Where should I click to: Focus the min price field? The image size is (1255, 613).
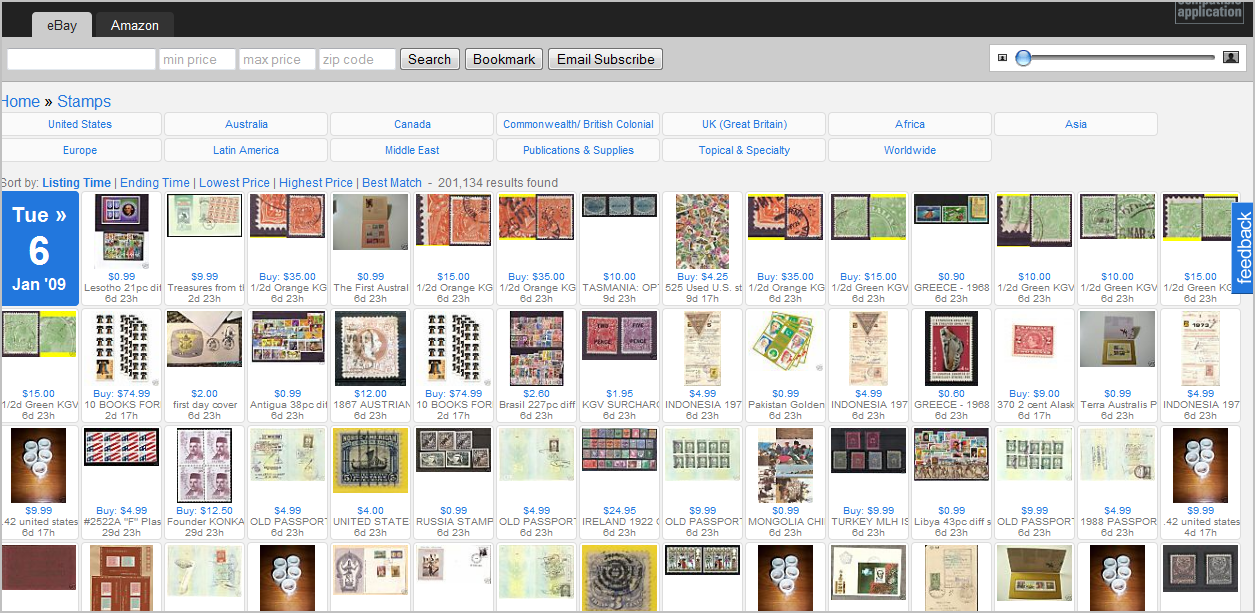click(197, 60)
